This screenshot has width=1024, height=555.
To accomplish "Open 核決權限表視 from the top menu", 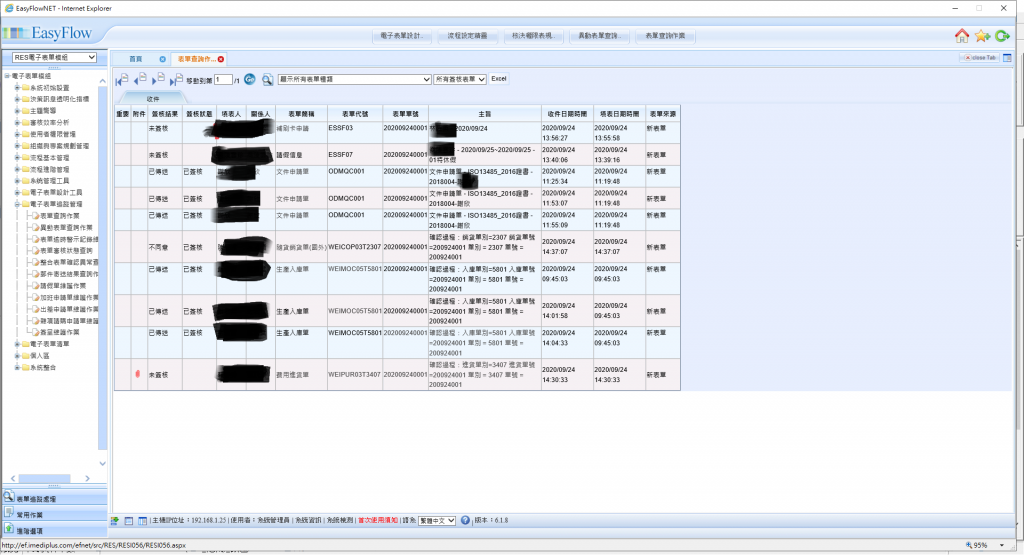I will coord(533,36).
